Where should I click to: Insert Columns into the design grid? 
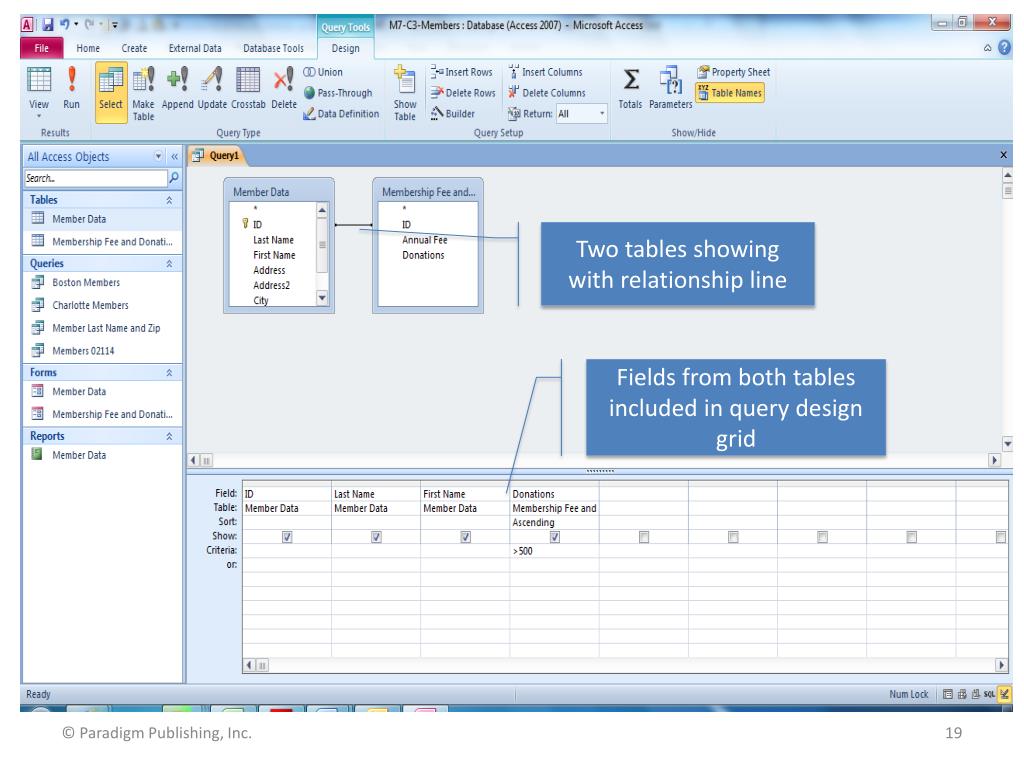(545, 72)
